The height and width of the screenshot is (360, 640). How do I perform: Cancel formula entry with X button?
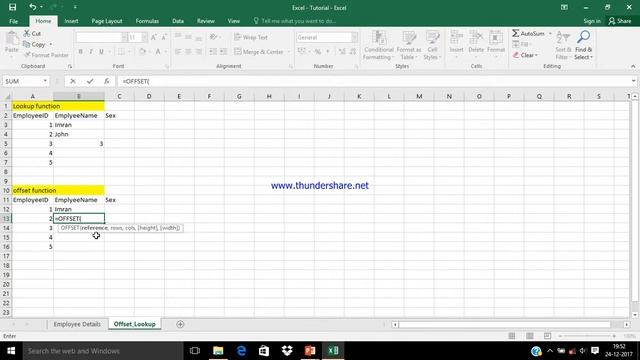point(73,81)
